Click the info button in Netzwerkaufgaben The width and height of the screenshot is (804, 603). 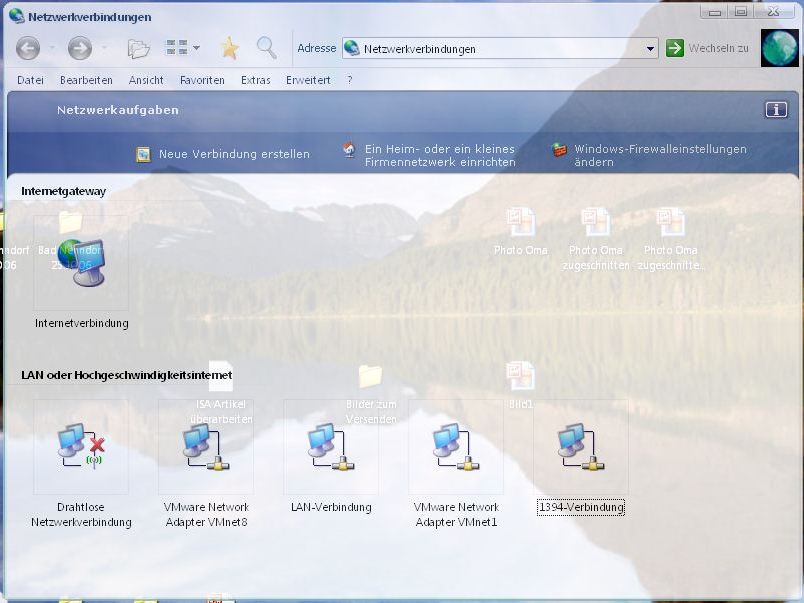(776, 110)
